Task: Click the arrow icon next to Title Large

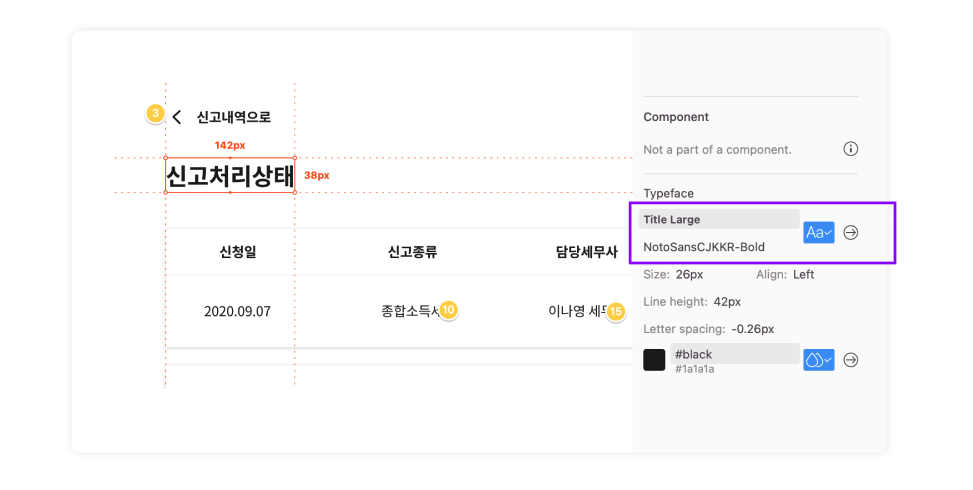Action: click(x=851, y=233)
